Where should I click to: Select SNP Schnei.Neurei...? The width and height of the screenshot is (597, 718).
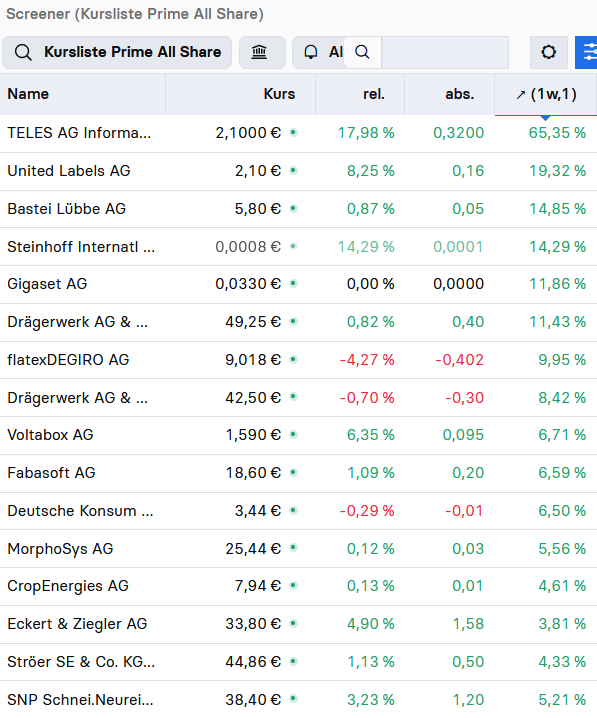tap(80, 700)
